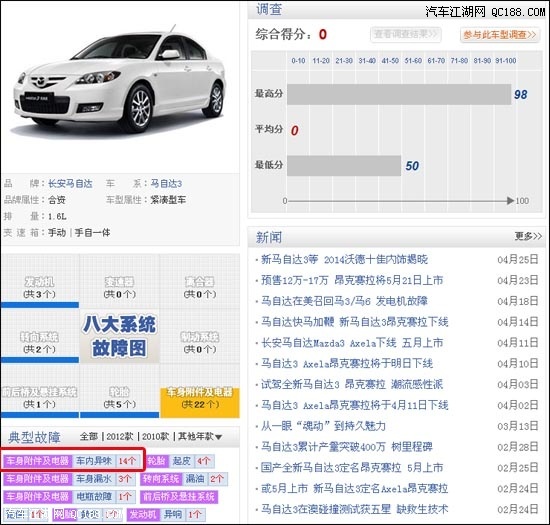Click the white Mazda3 car photo

point(119,81)
